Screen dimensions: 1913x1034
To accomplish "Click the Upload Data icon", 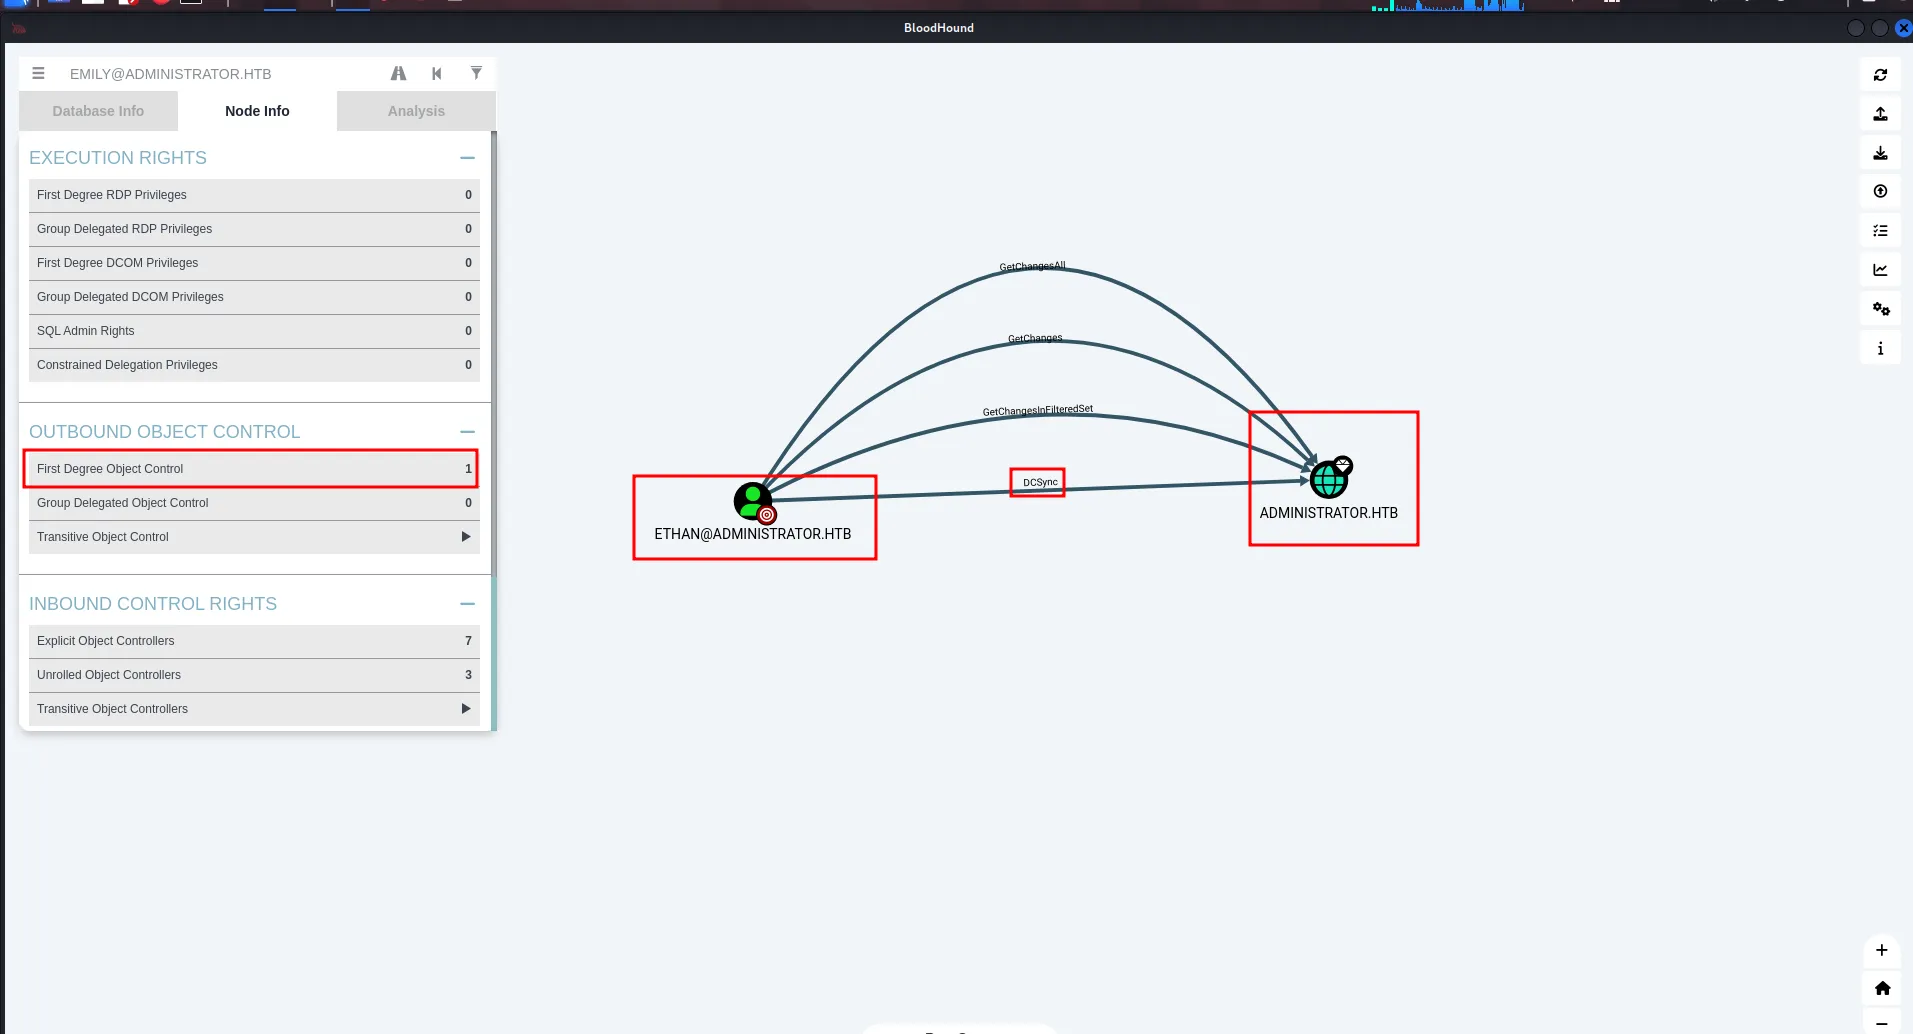I will pyautogui.click(x=1880, y=192).
